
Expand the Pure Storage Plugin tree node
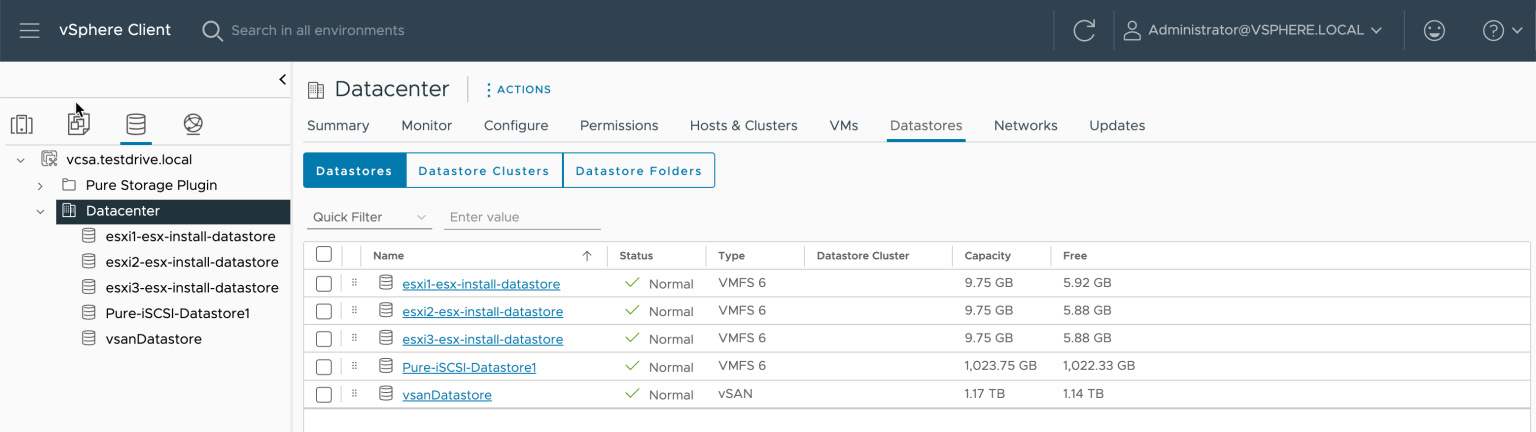(x=40, y=185)
